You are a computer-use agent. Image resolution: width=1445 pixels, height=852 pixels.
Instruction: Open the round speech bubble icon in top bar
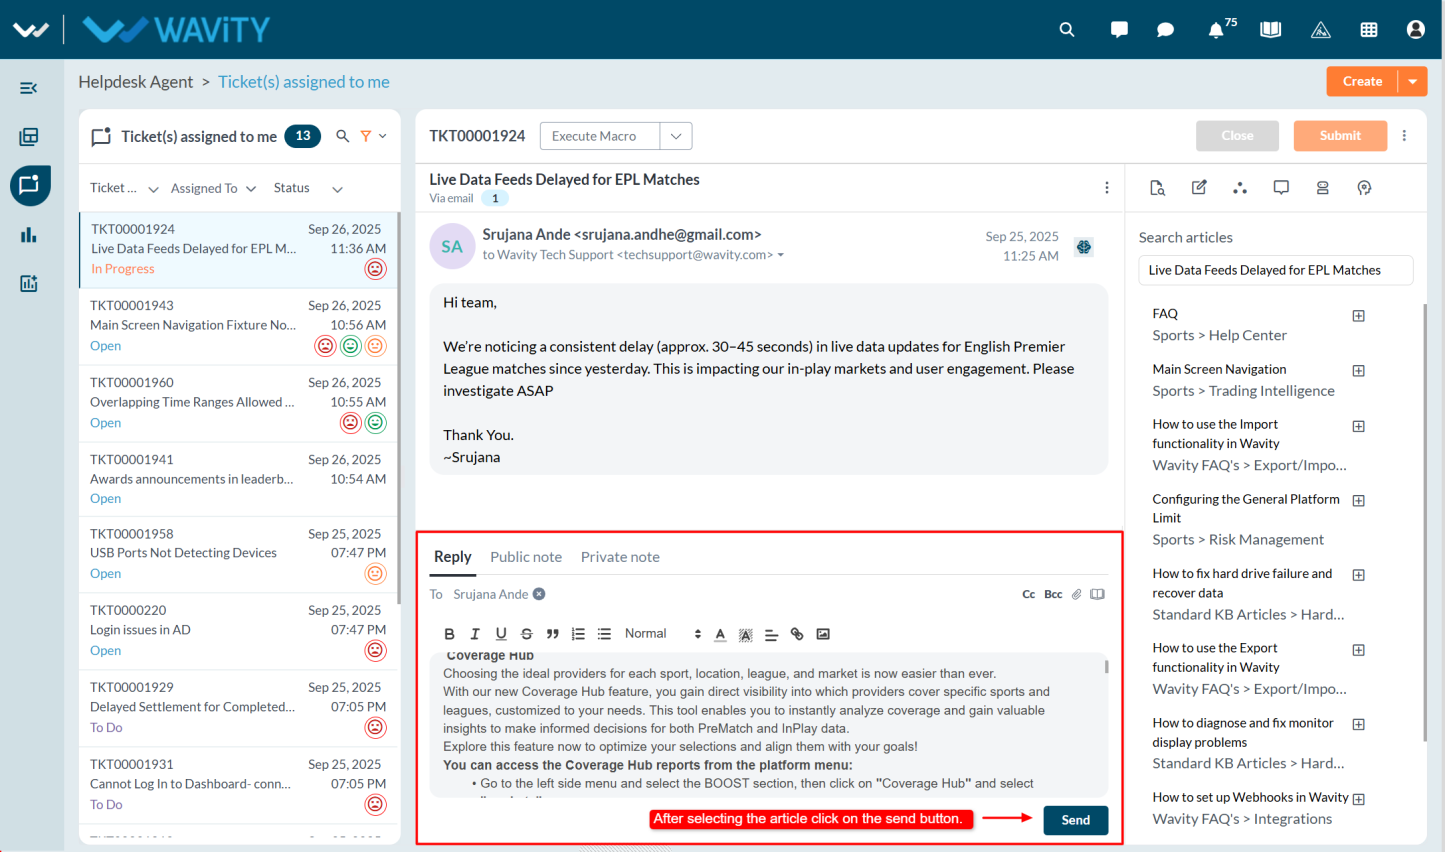point(1165,30)
